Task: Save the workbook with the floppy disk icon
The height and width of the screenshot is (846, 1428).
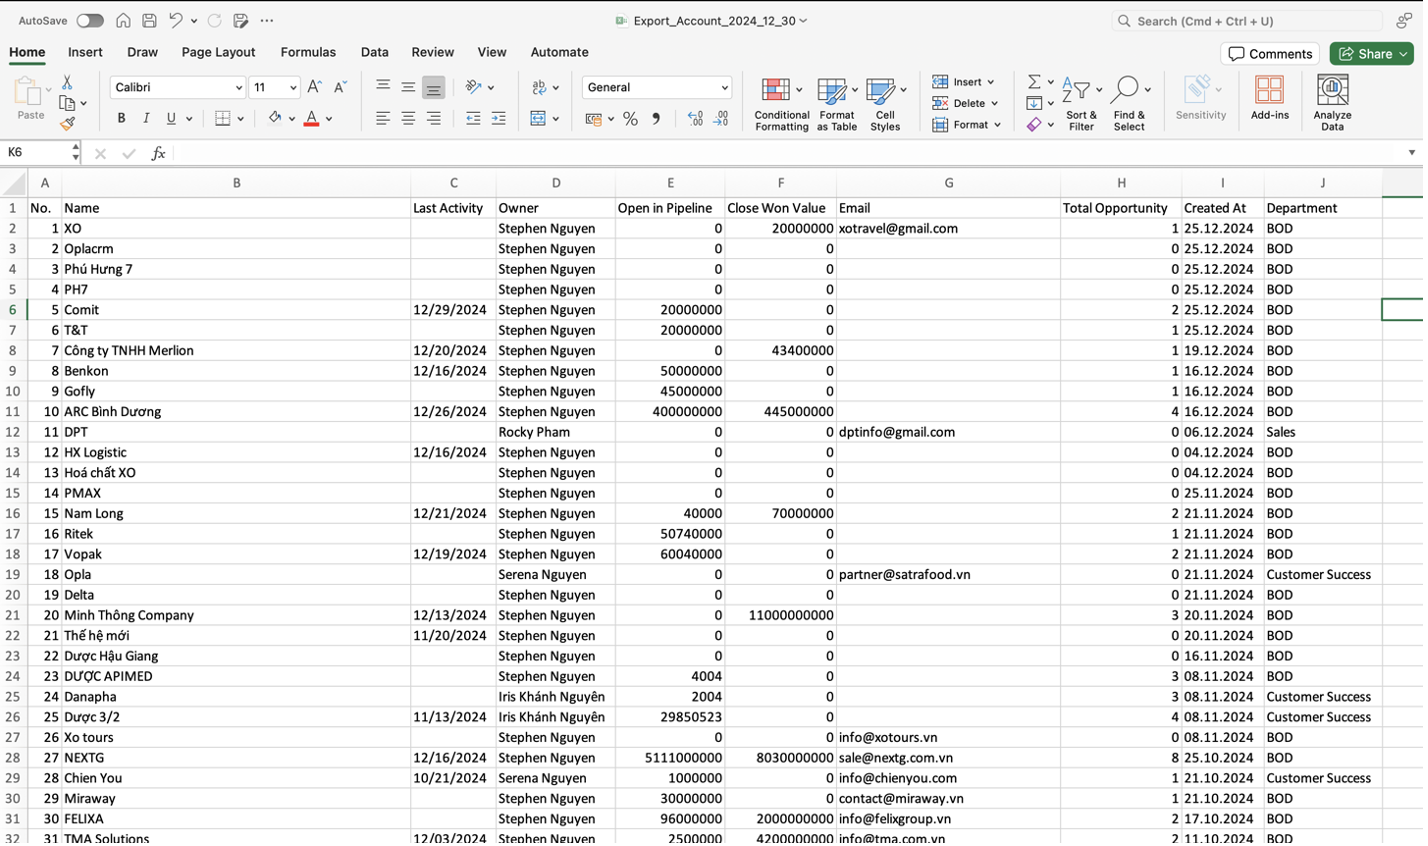Action: [149, 21]
